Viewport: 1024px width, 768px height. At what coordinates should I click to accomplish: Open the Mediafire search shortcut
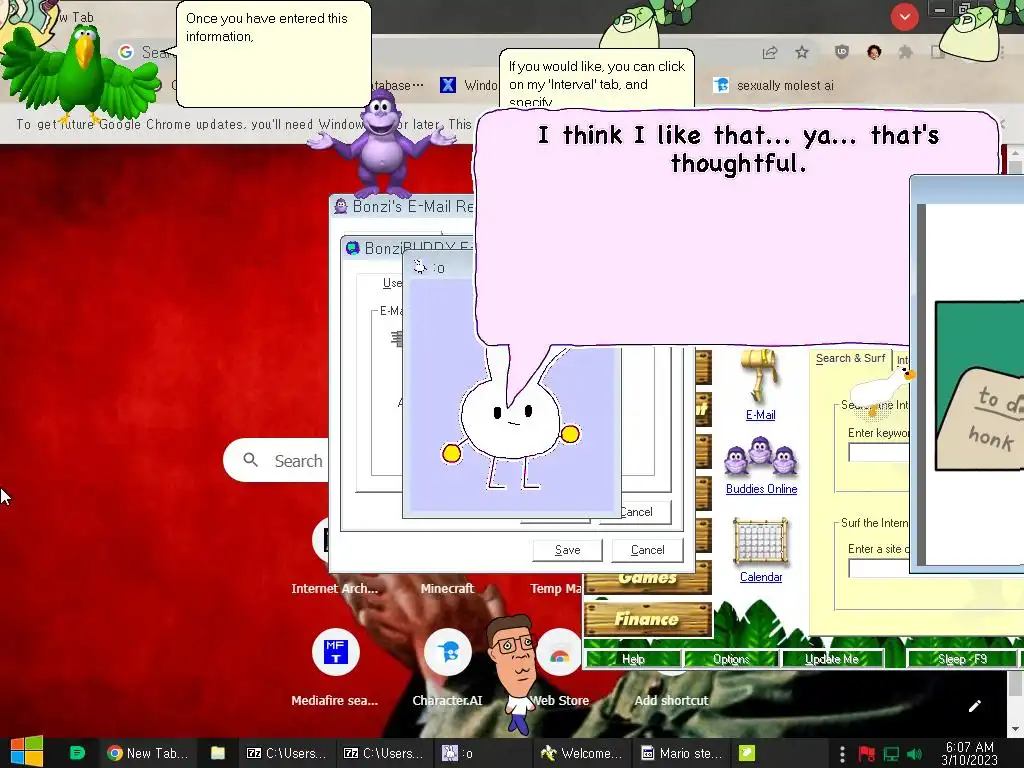335,669
